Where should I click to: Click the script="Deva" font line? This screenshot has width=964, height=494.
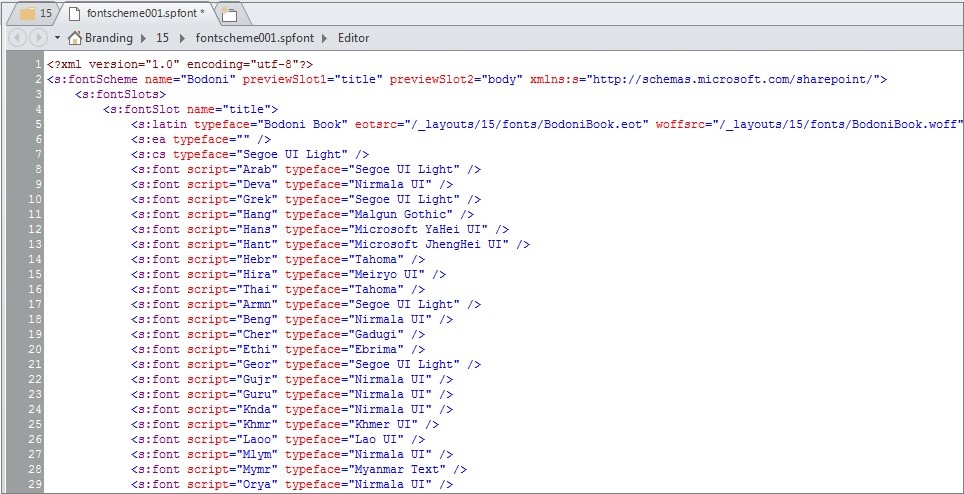click(292, 184)
